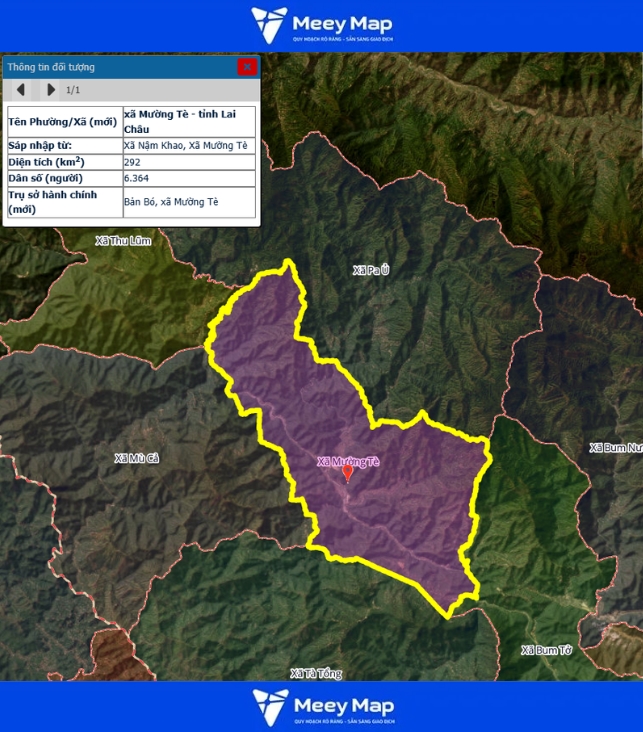Click the Bản Bó, xã Mường Tè cell

[188, 202]
